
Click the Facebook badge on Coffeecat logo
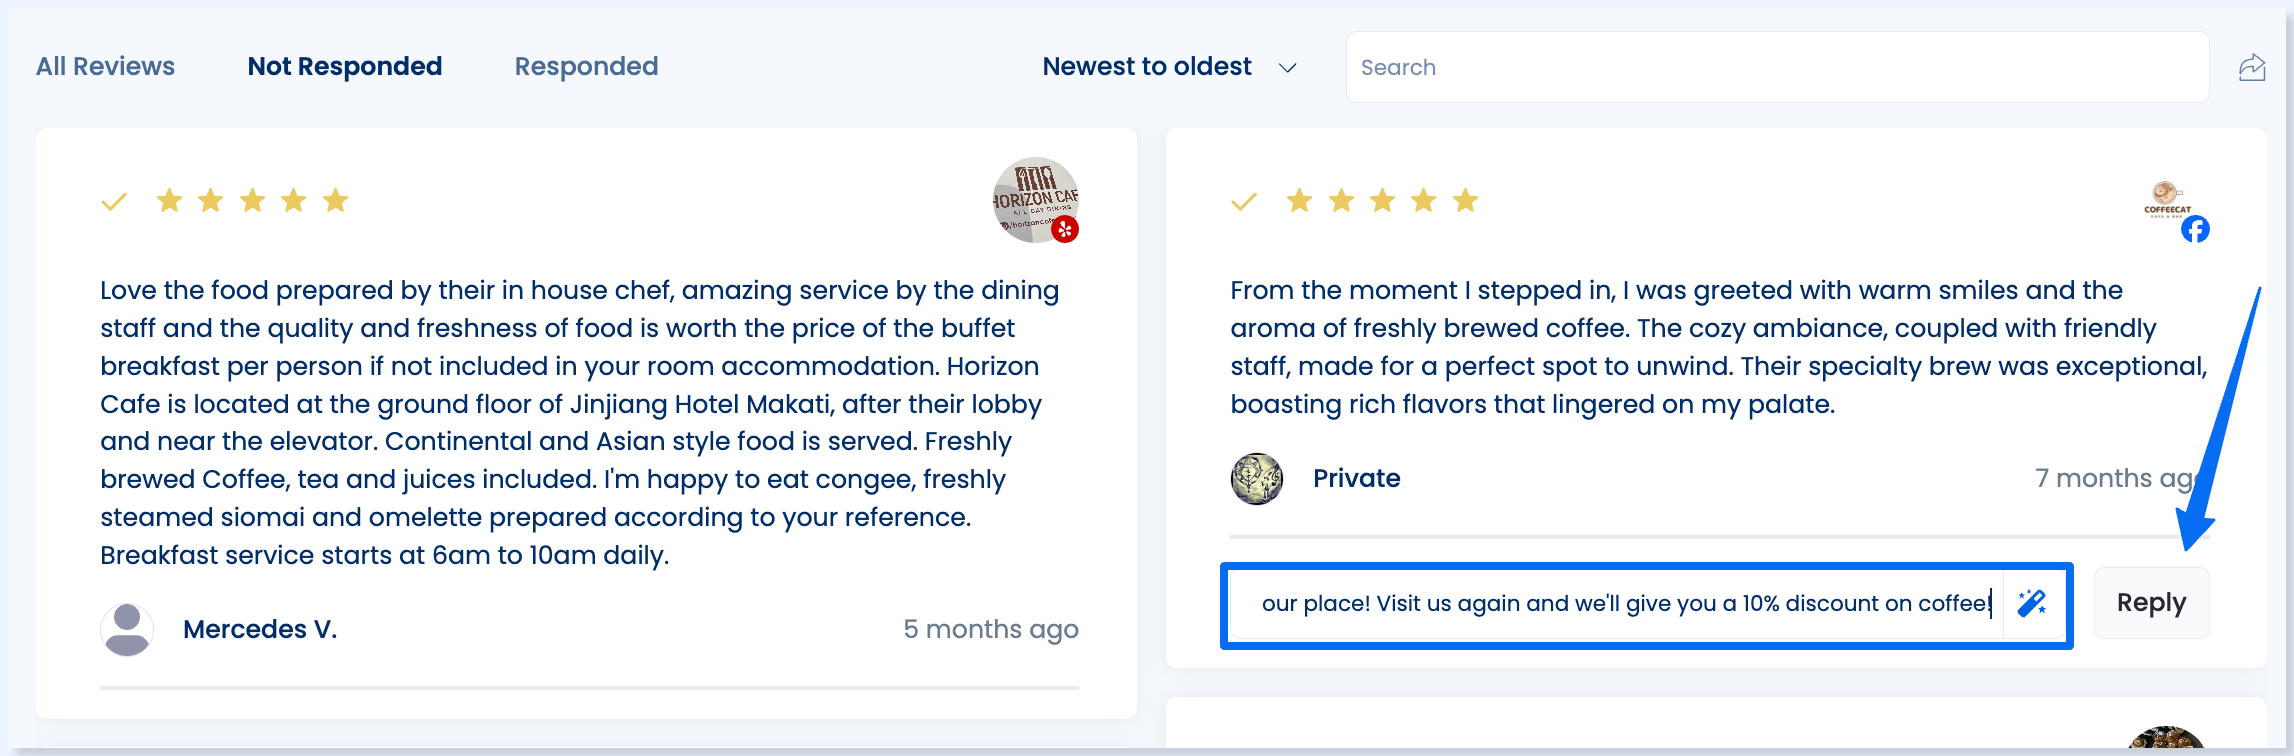(x=2195, y=229)
